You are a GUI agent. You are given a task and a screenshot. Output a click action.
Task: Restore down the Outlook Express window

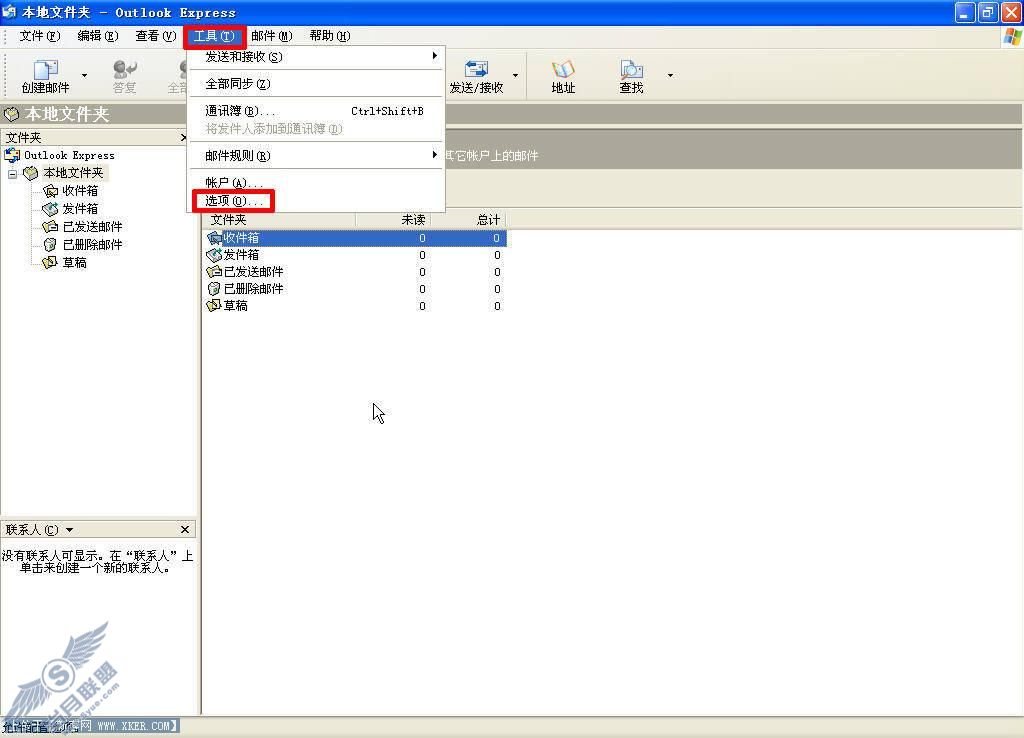(988, 12)
